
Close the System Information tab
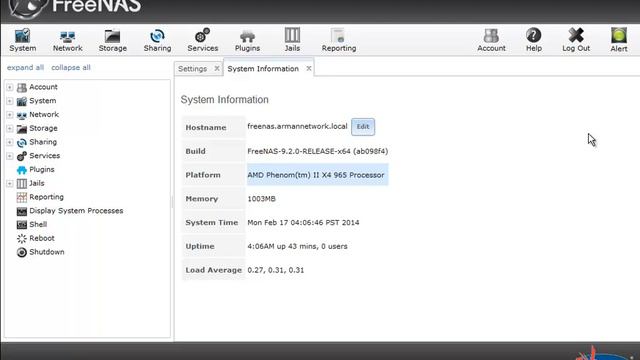coord(309,69)
